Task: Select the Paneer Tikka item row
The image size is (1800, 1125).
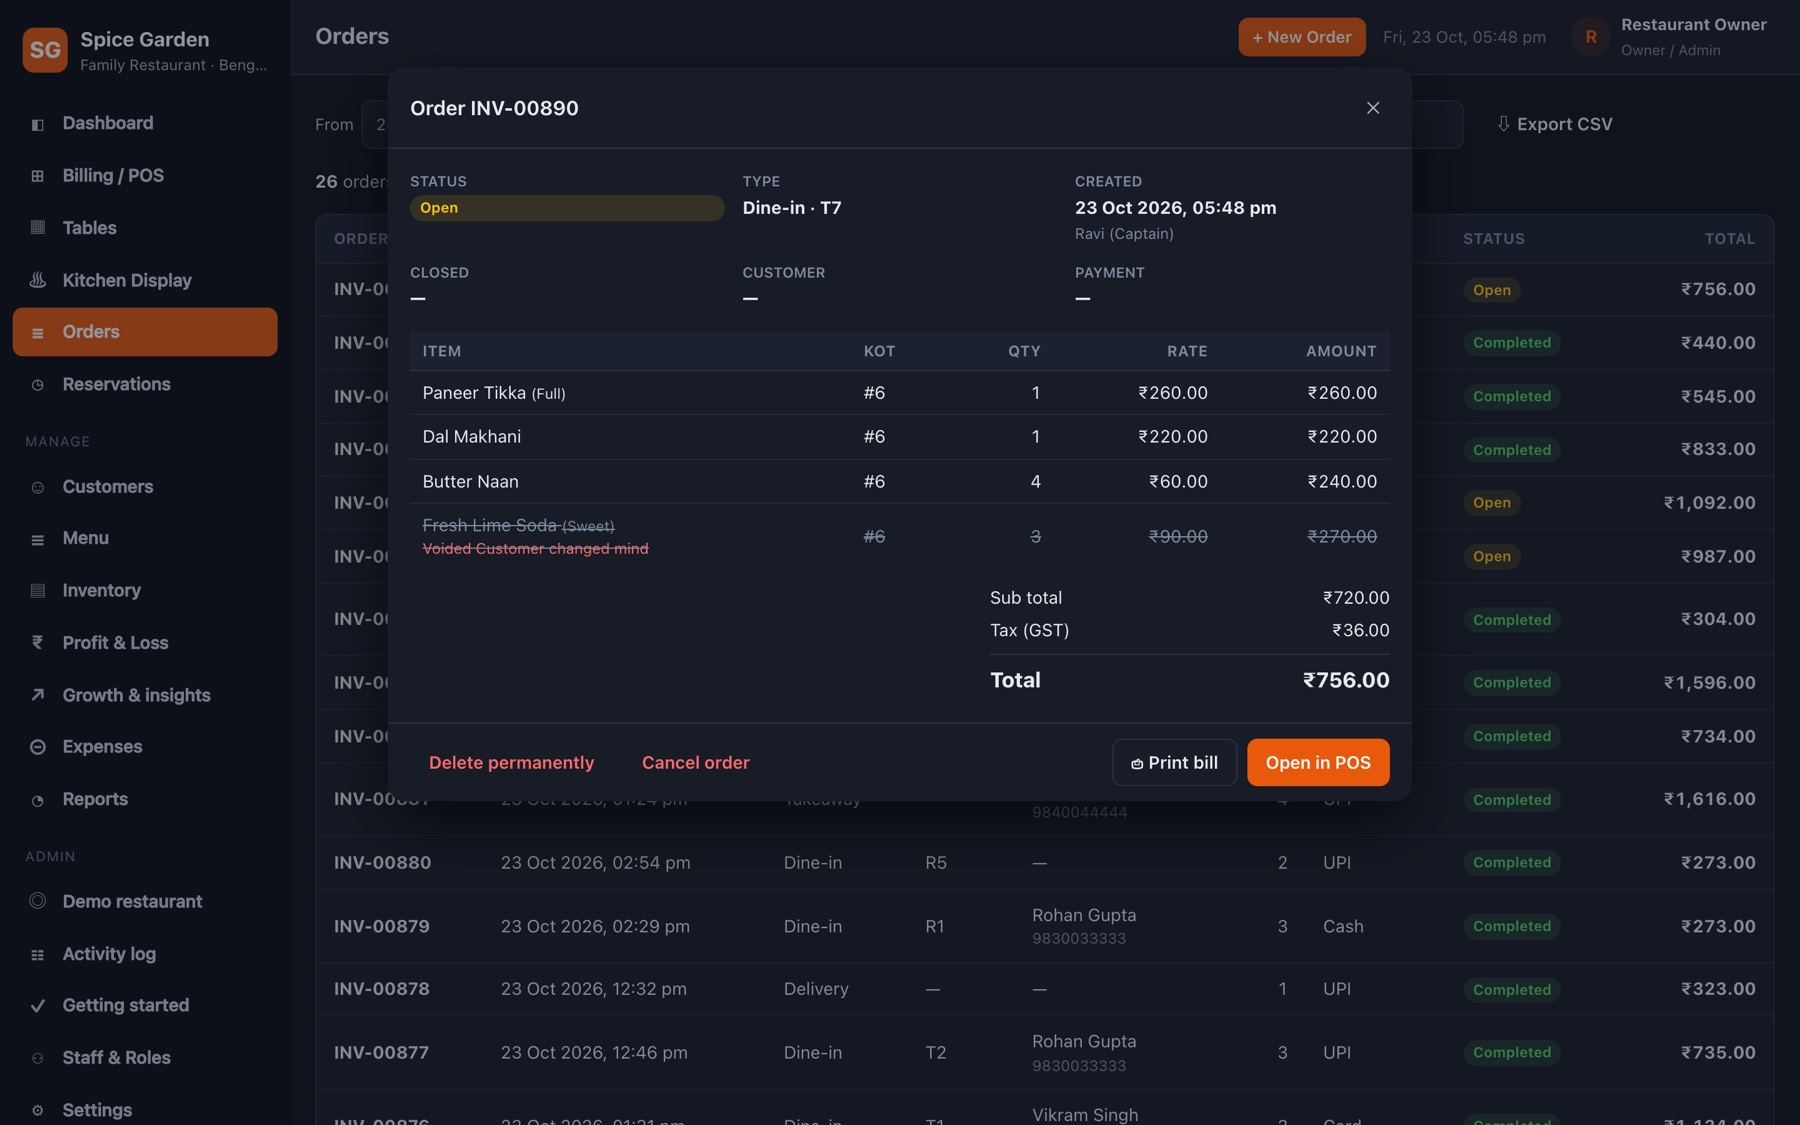Action: (899, 393)
